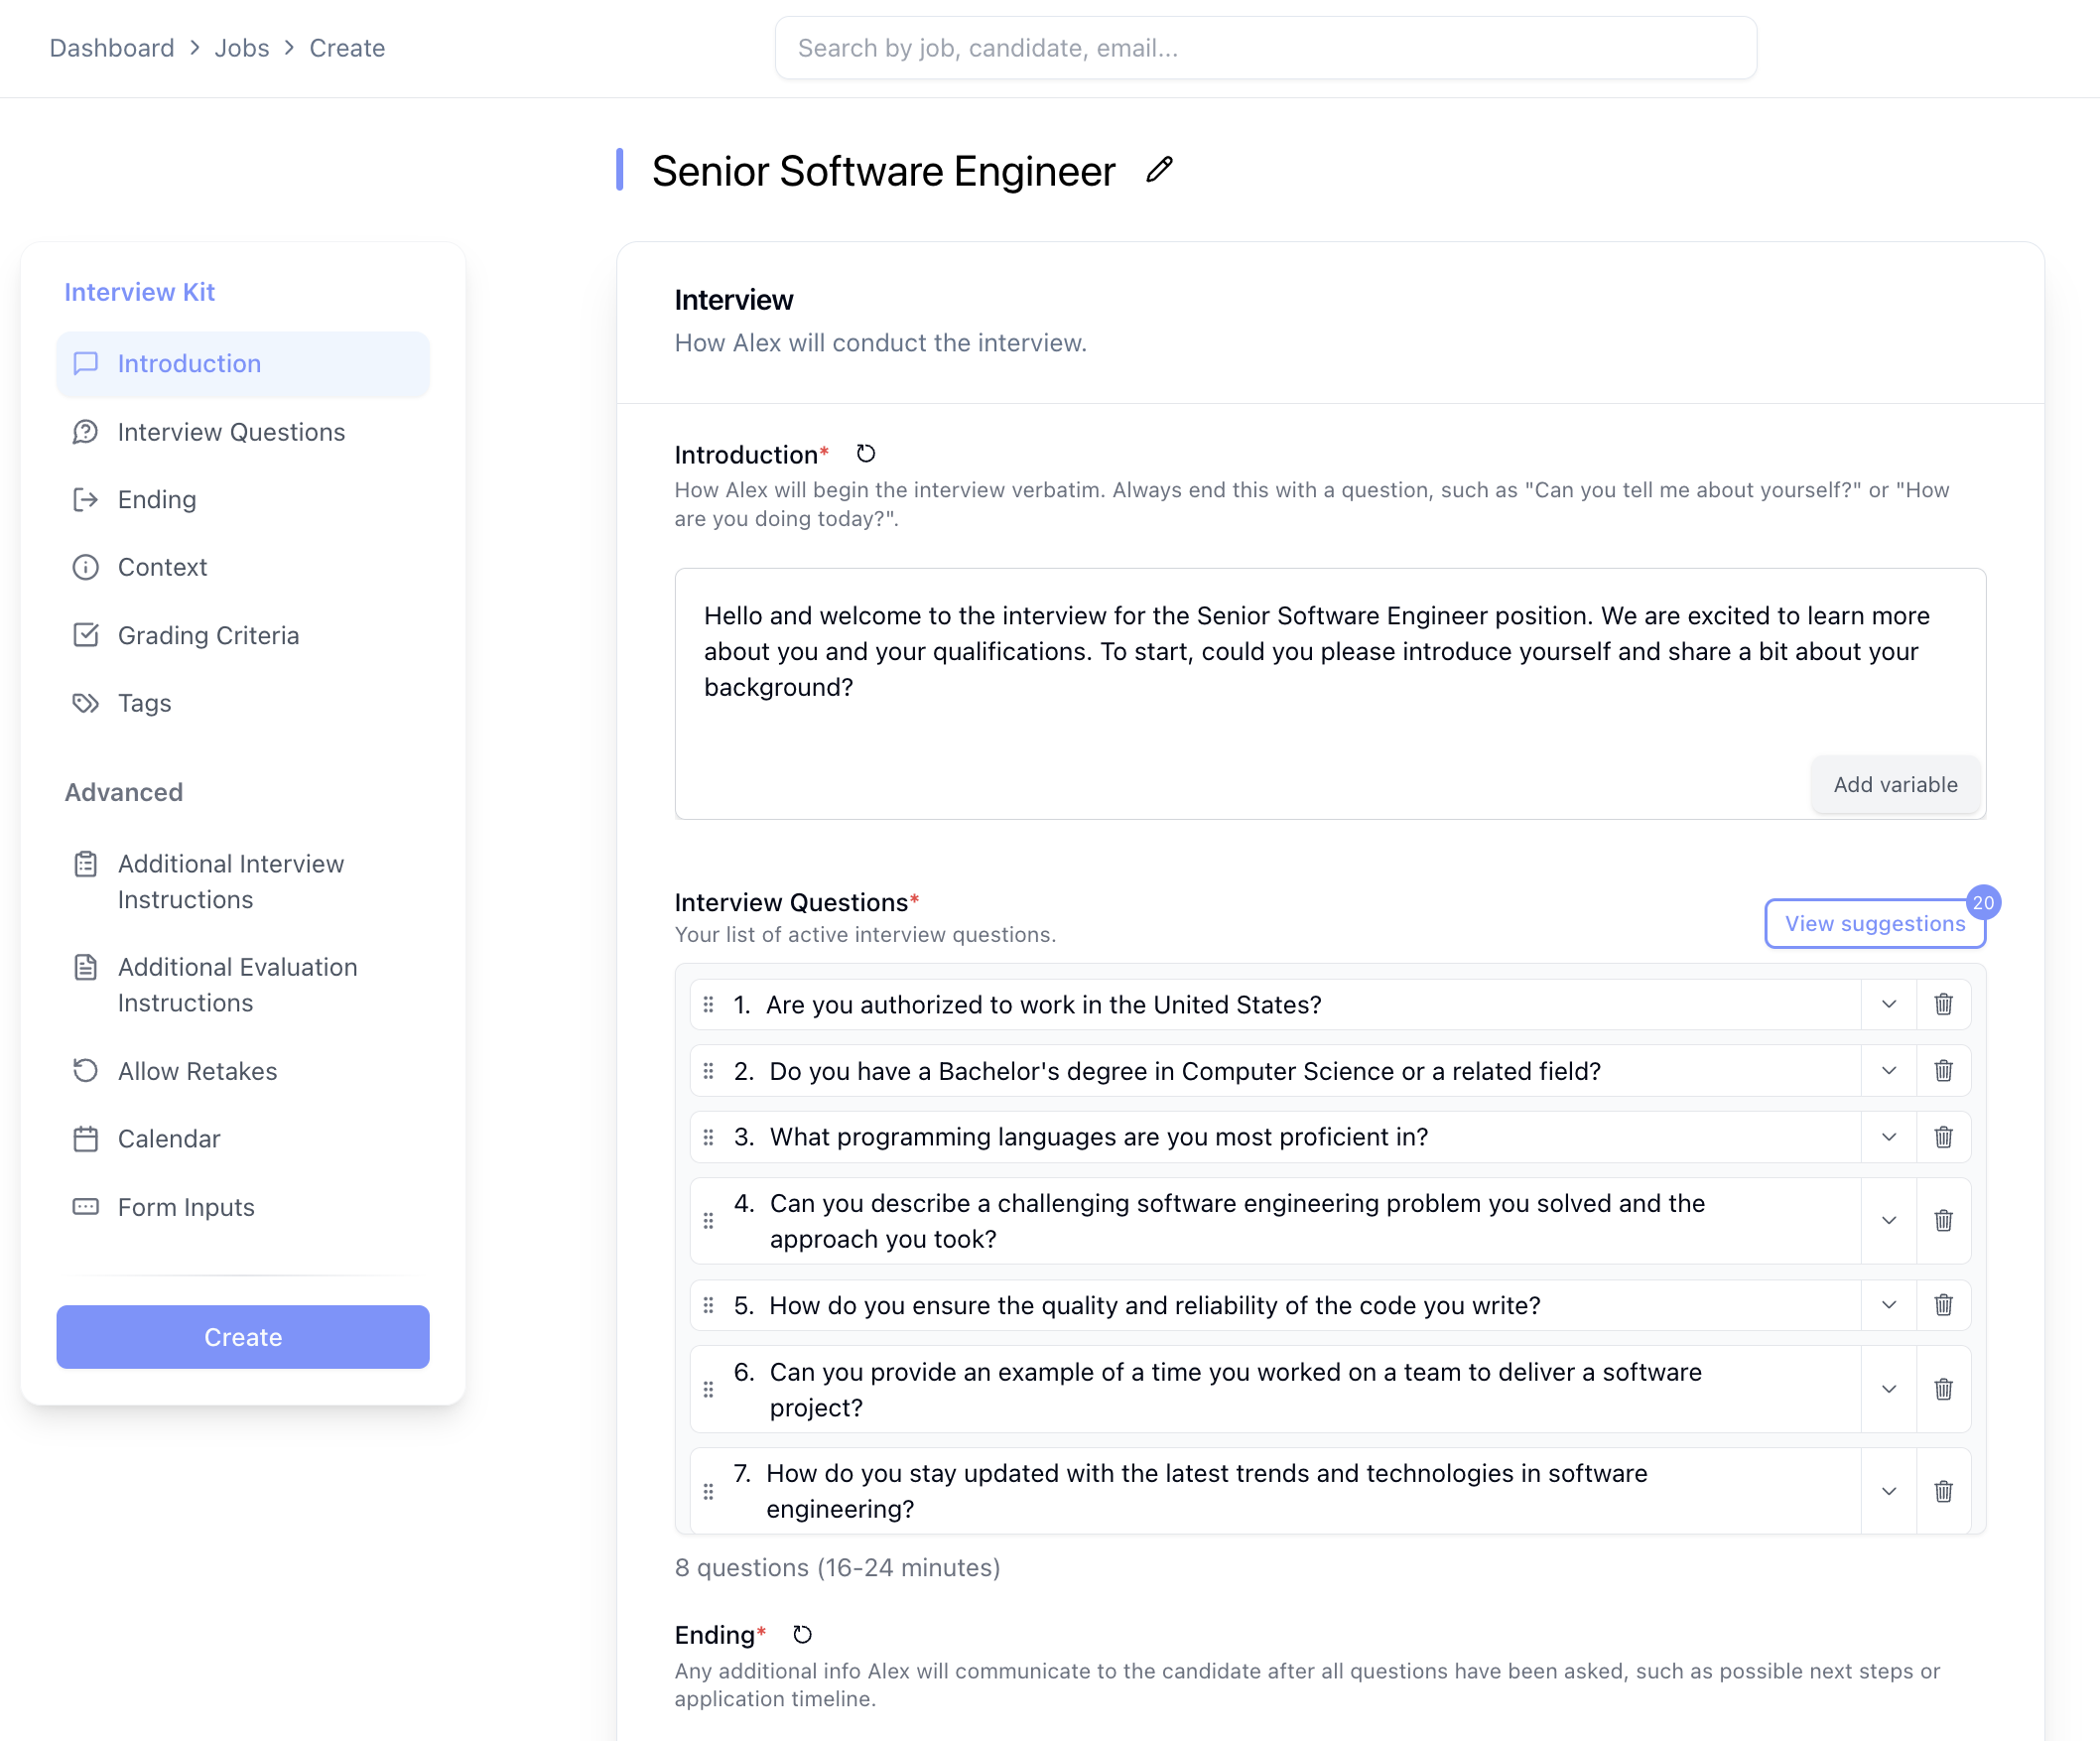
Task: Expand question 5 about code quality
Action: click(1889, 1305)
